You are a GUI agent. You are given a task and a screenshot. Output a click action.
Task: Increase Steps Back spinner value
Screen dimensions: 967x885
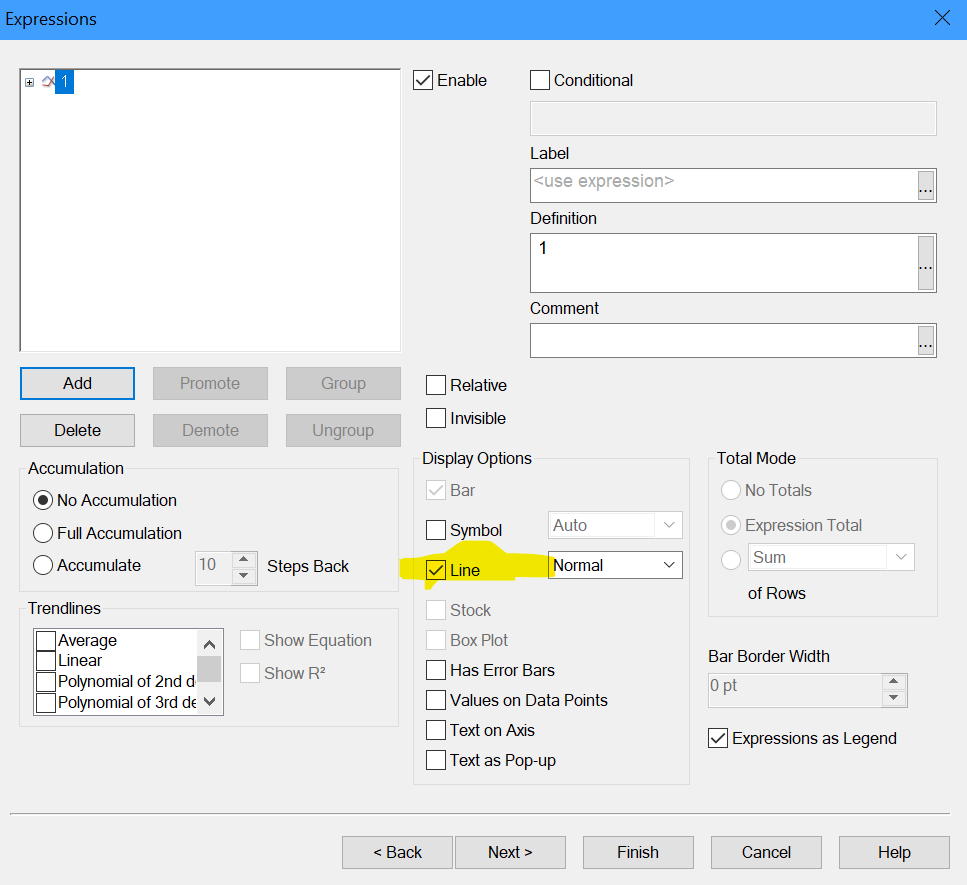coord(244,559)
